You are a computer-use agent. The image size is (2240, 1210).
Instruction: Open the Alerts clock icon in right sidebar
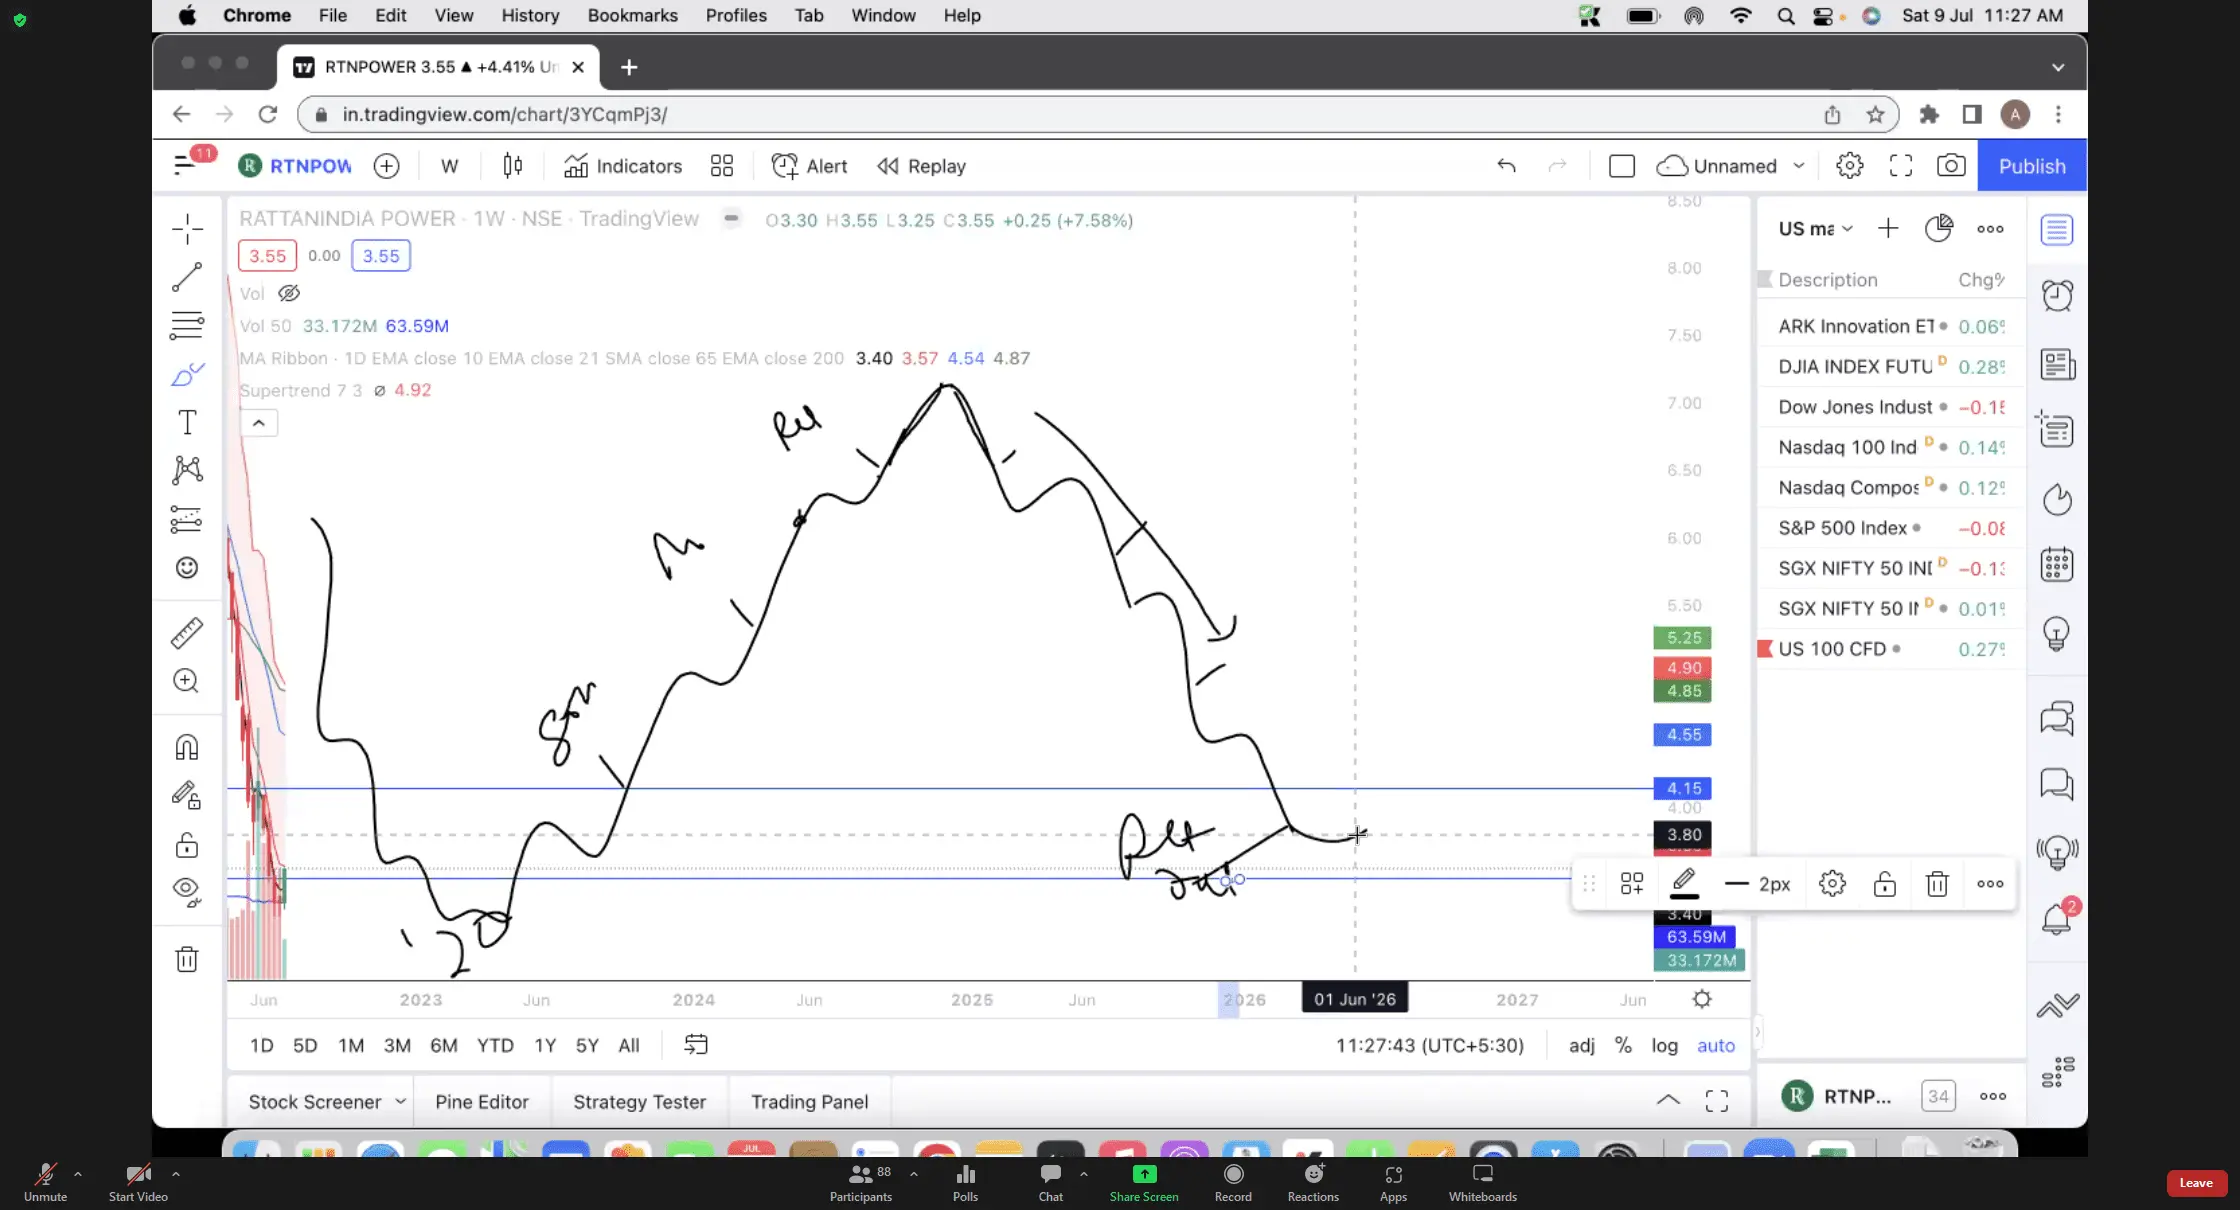(2057, 296)
